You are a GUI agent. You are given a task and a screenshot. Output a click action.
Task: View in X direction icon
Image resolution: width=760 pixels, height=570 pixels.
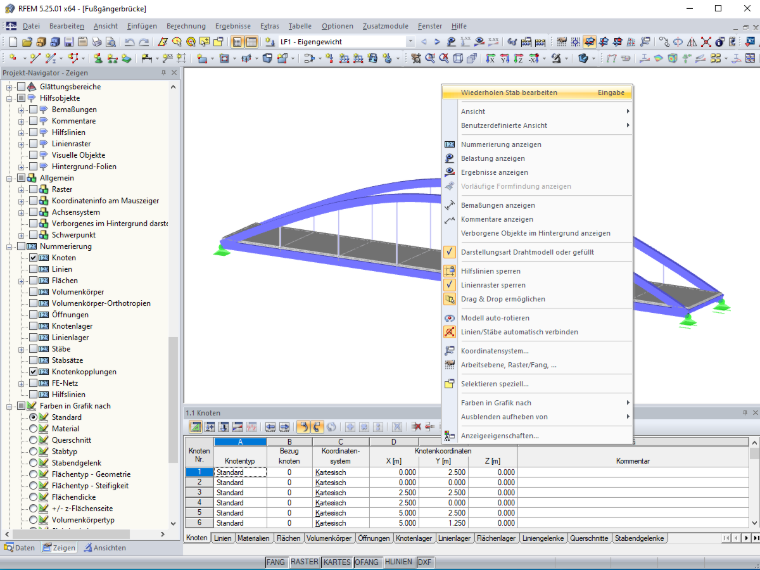(x=491, y=59)
